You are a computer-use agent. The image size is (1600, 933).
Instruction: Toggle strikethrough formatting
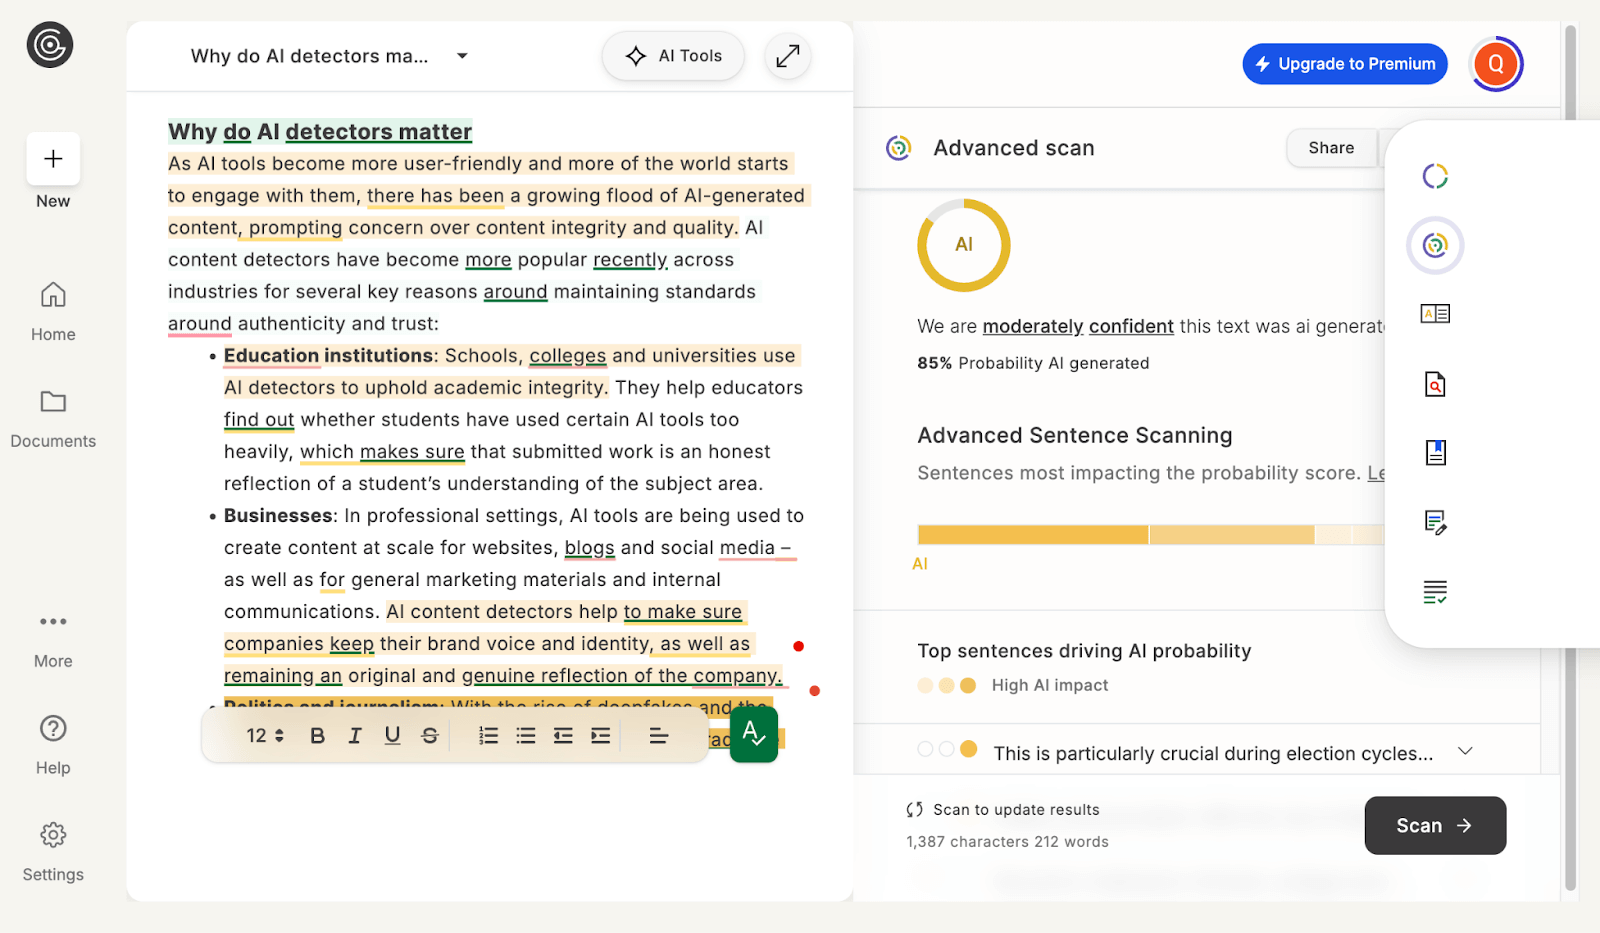(x=430, y=736)
